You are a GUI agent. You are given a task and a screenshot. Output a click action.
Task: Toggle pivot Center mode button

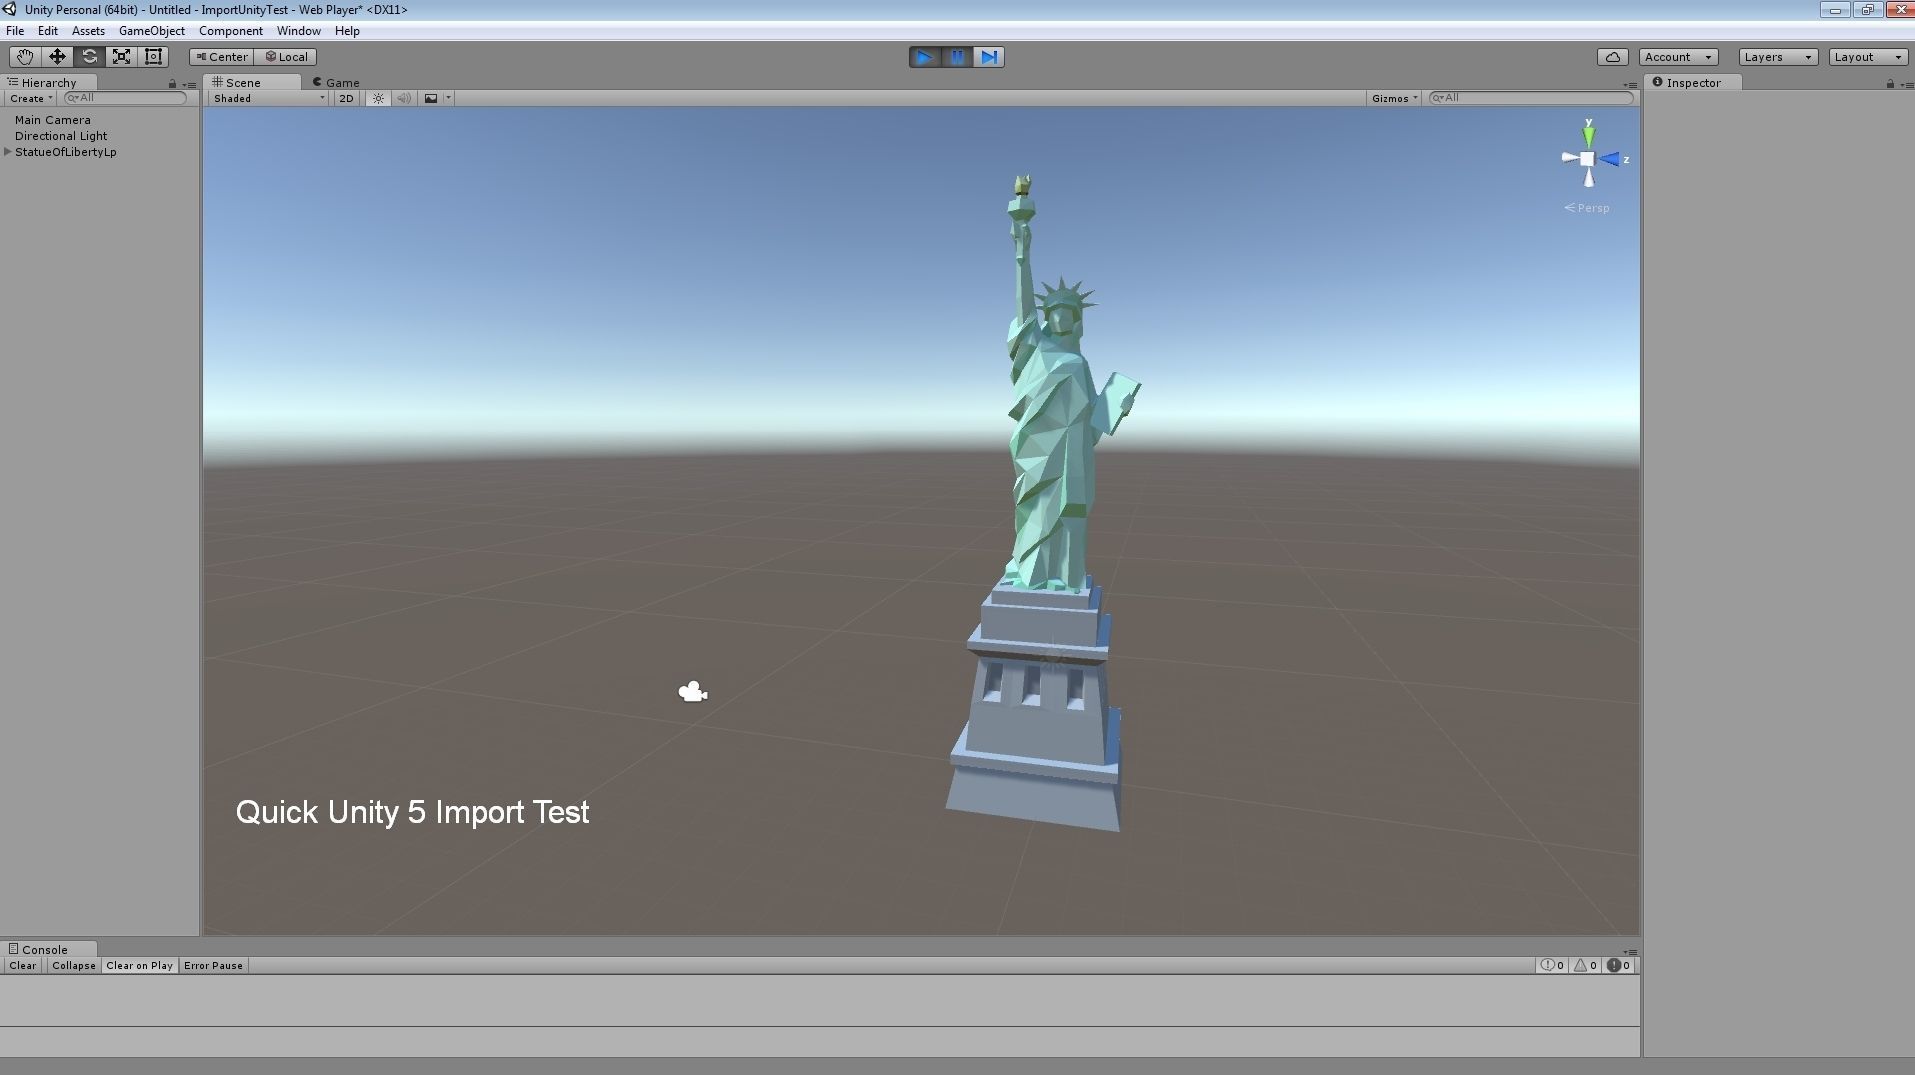click(x=222, y=57)
